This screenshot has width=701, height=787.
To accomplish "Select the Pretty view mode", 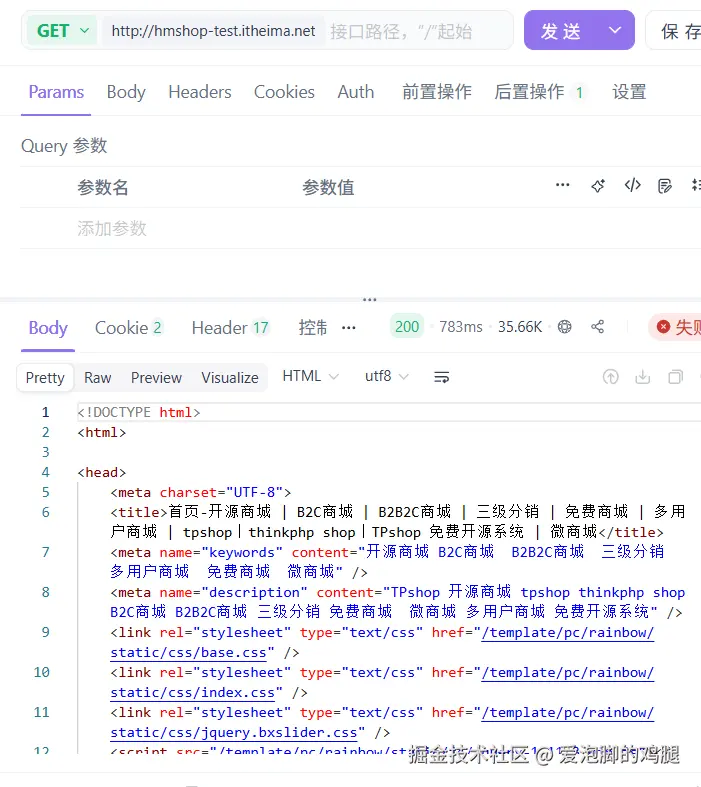I will tap(45, 377).
